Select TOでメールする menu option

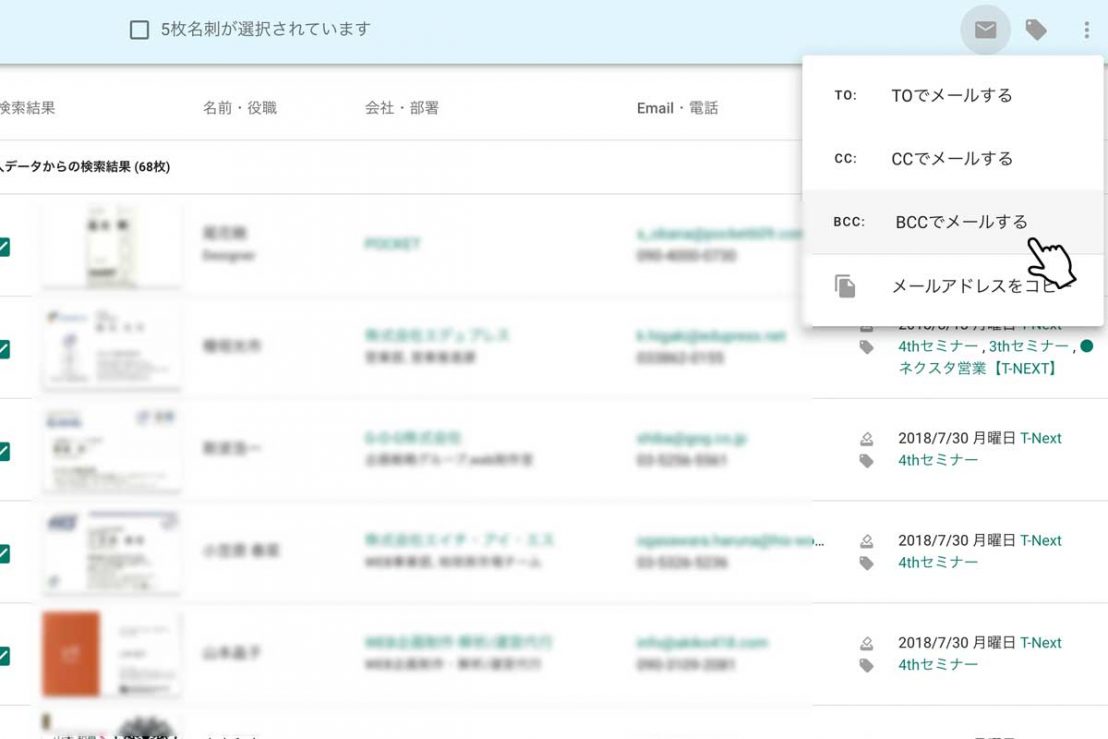coord(951,96)
